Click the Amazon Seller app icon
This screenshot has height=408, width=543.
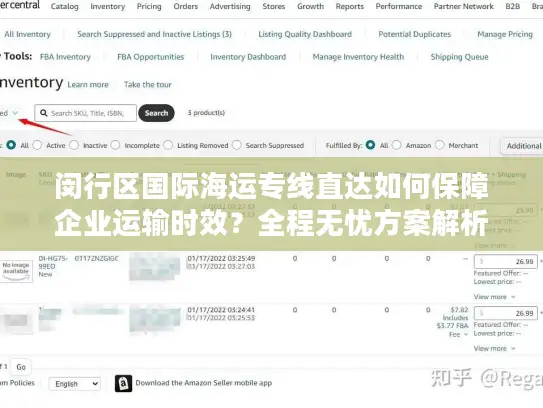click(123, 383)
